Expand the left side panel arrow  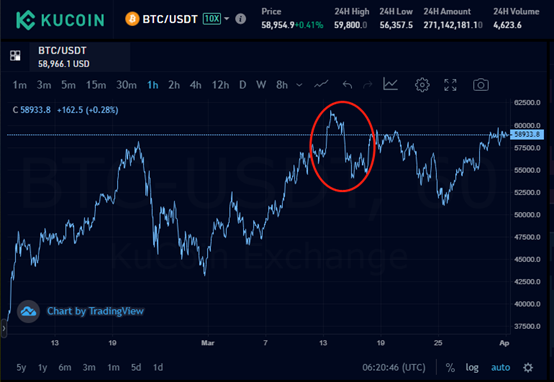(4, 329)
